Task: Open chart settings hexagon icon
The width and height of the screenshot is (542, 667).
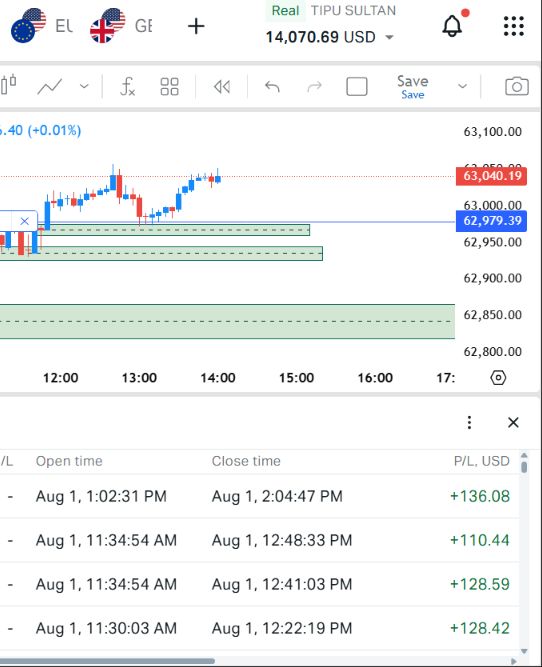Action: 498,377
